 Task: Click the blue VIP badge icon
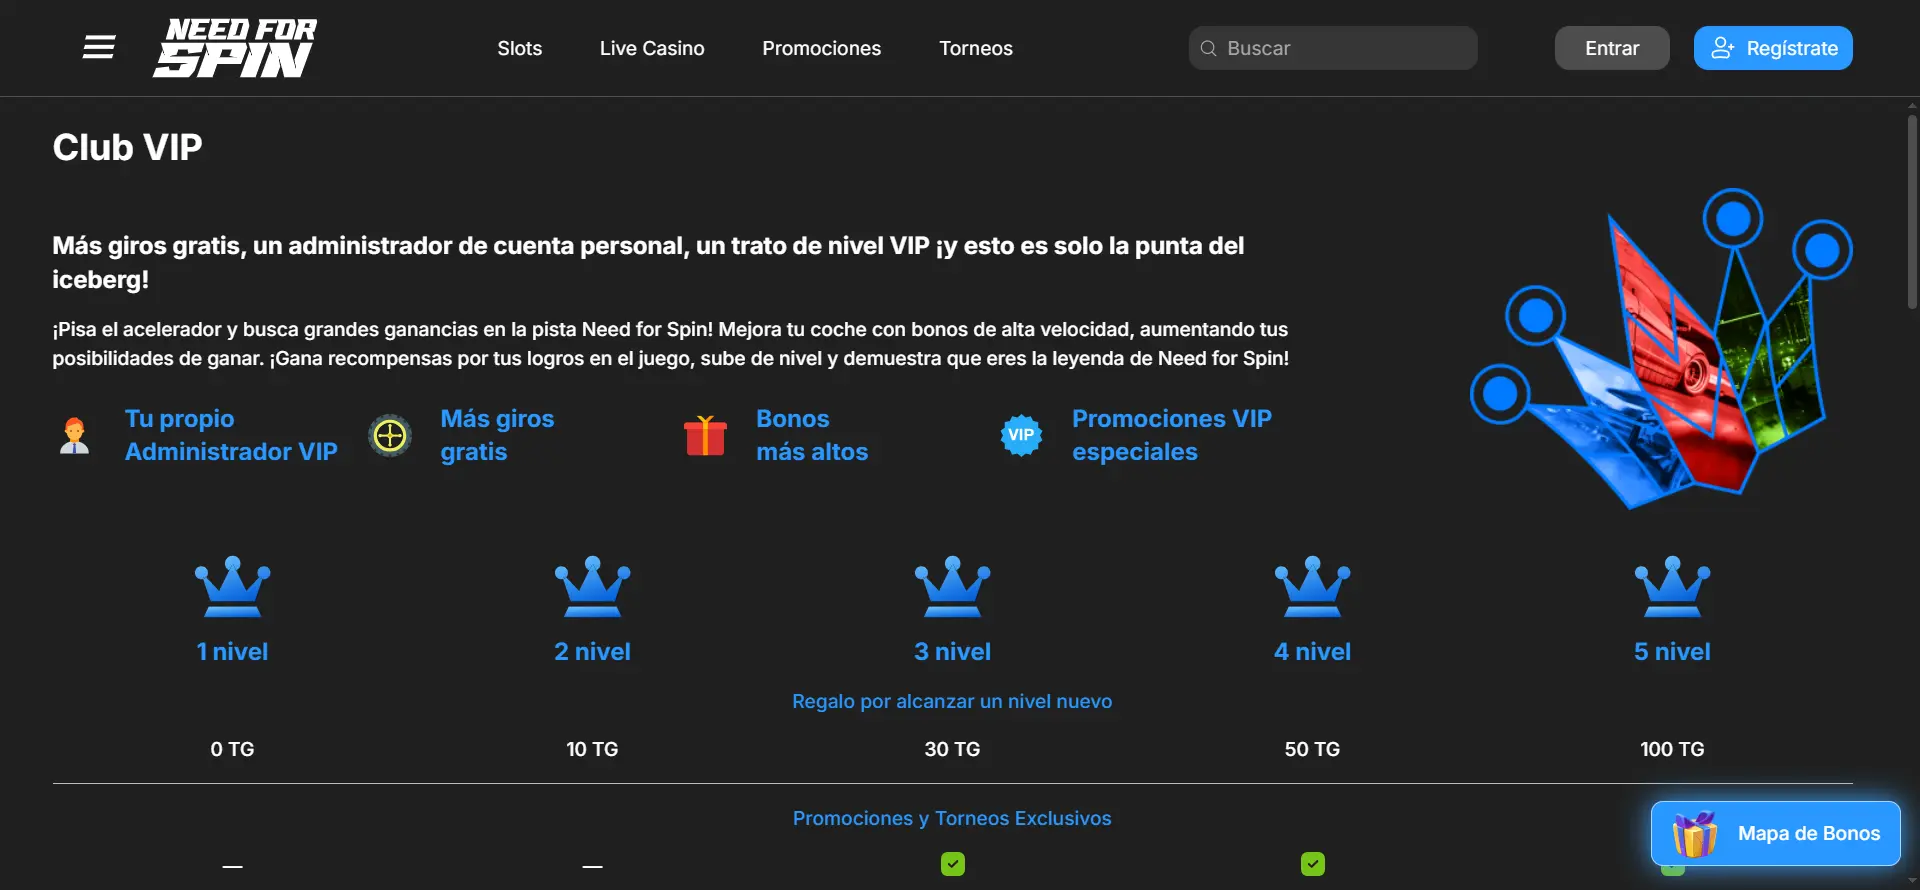[1021, 436]
